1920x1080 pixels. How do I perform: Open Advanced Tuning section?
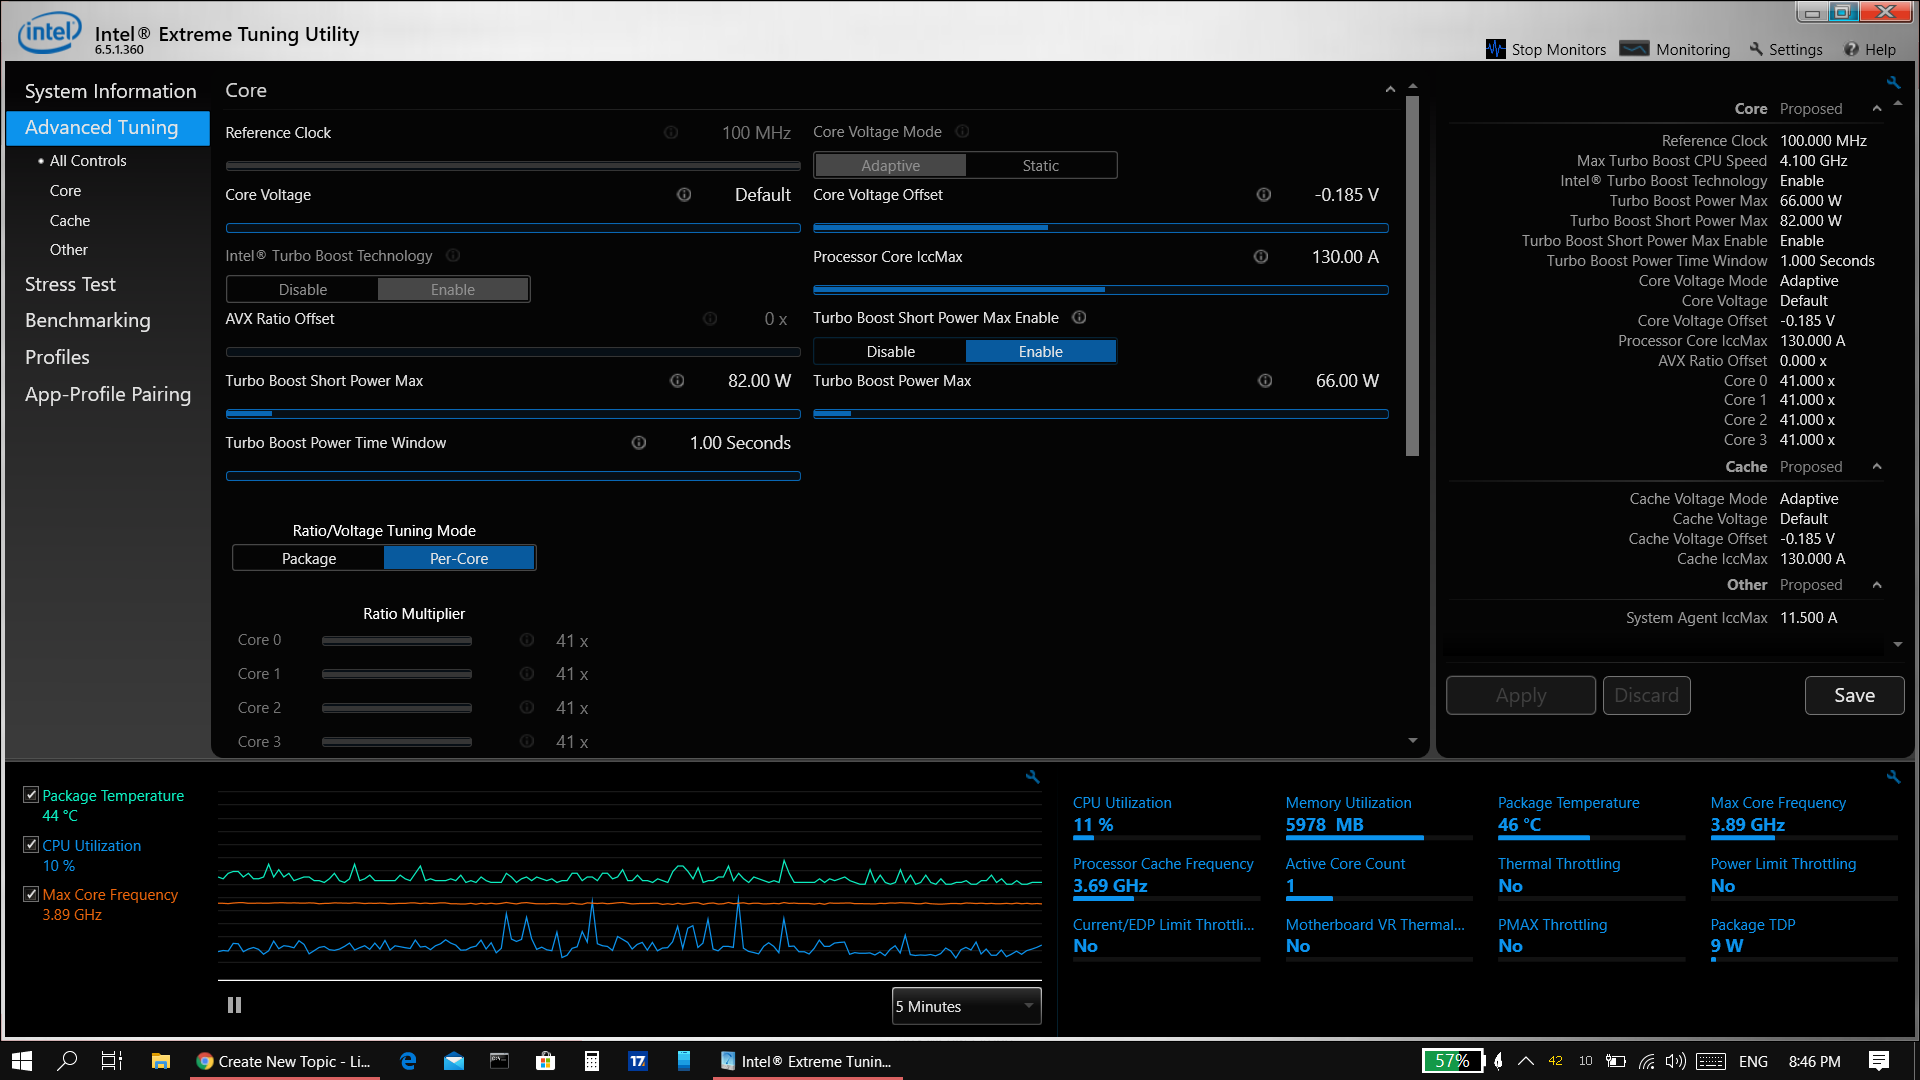coord(108,128)
